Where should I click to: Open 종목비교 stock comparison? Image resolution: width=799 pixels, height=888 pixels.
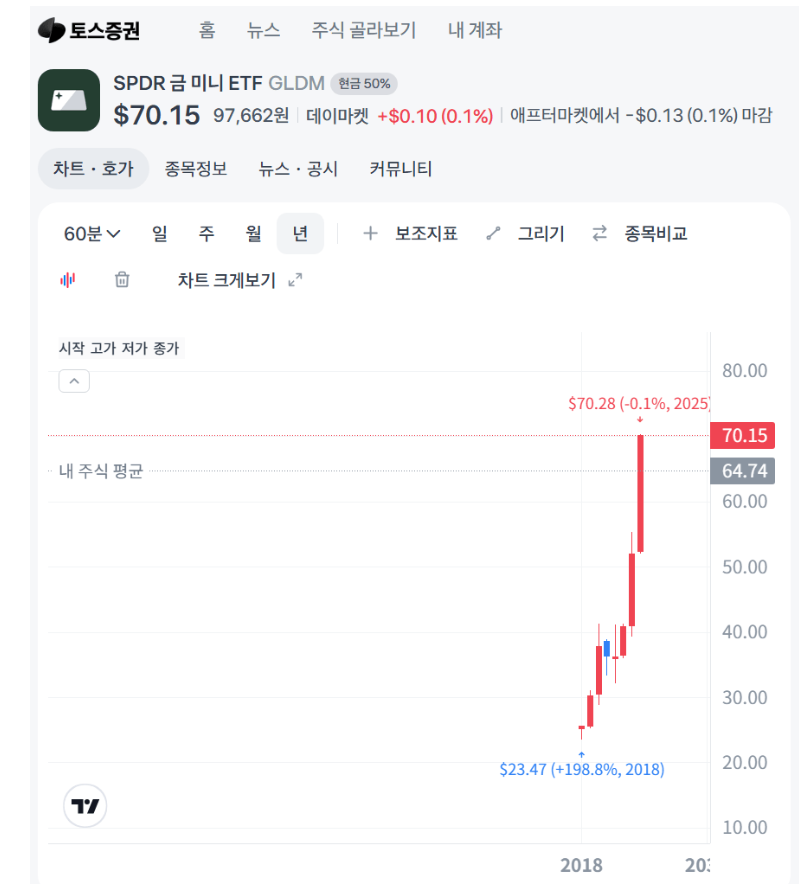click(x=640, y=234)
